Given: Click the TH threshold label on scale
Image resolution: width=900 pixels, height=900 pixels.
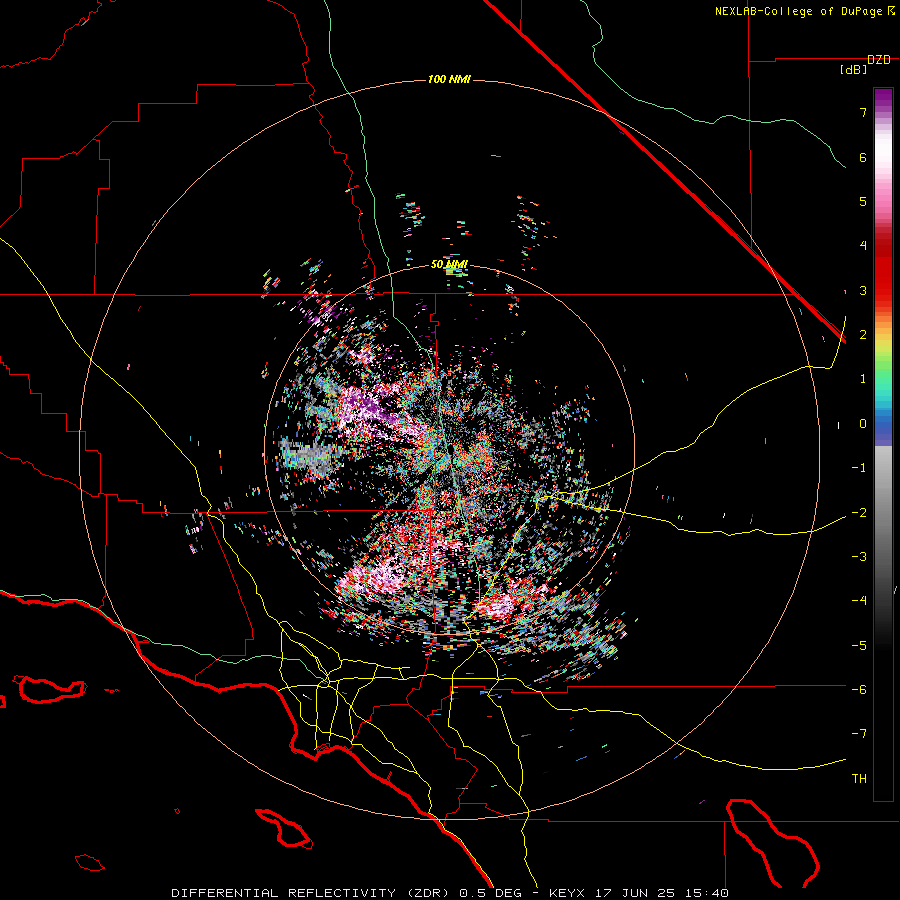Looking at the screenshot, I should [x=859, y=779].
